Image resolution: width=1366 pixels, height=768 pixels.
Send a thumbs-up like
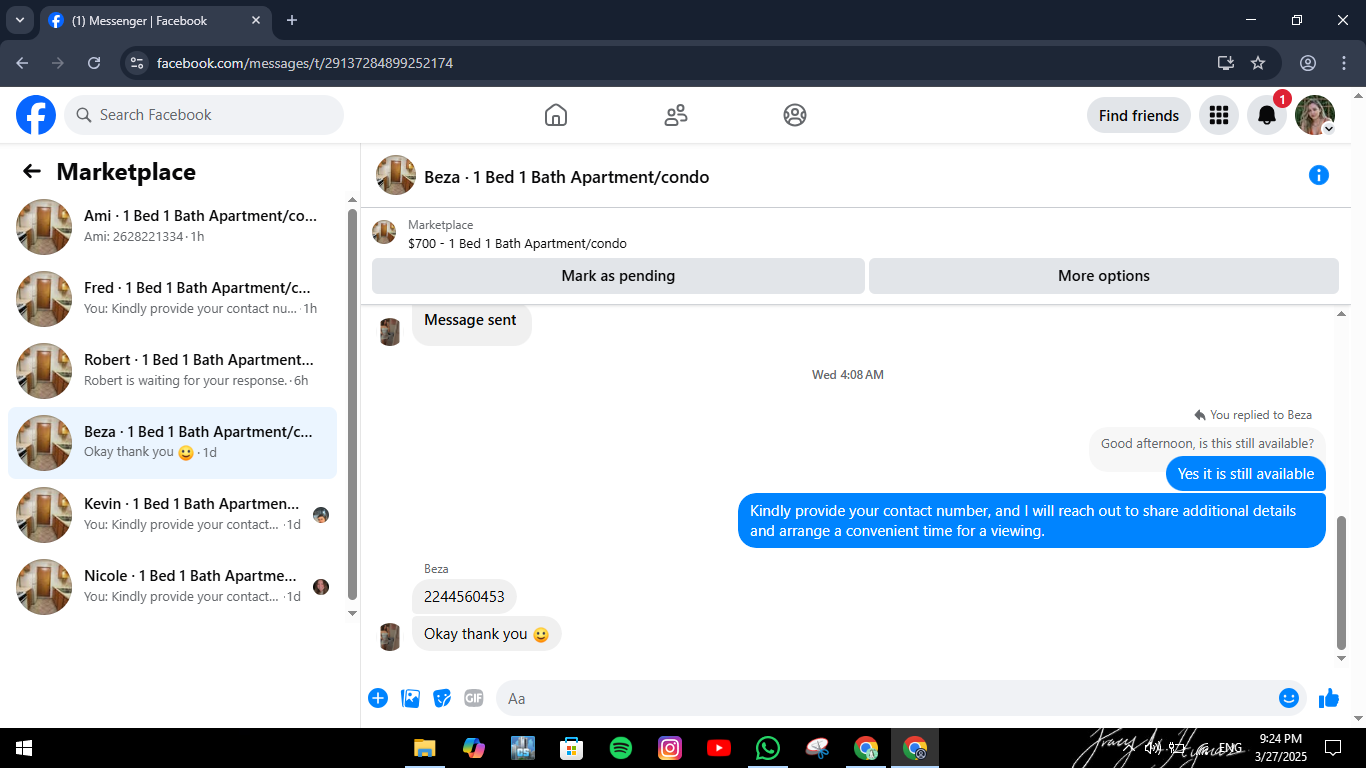click(1329, 698)
